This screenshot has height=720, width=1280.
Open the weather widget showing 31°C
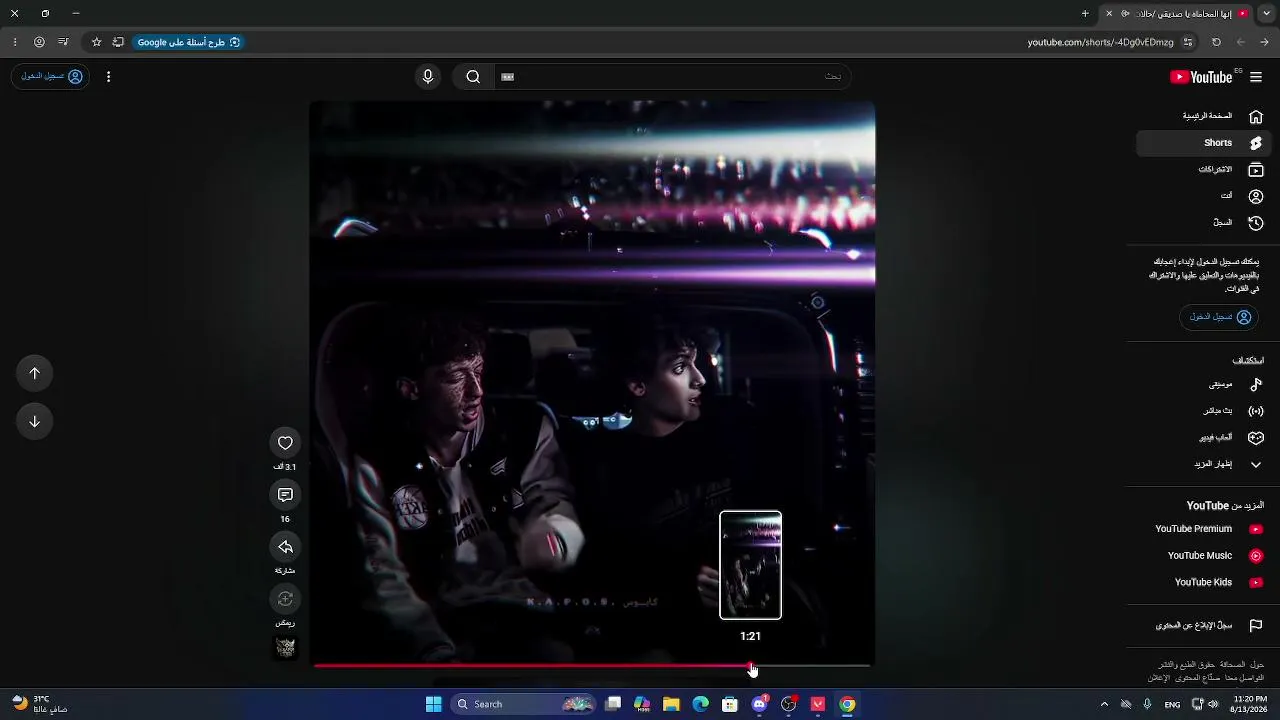point(40,704)
